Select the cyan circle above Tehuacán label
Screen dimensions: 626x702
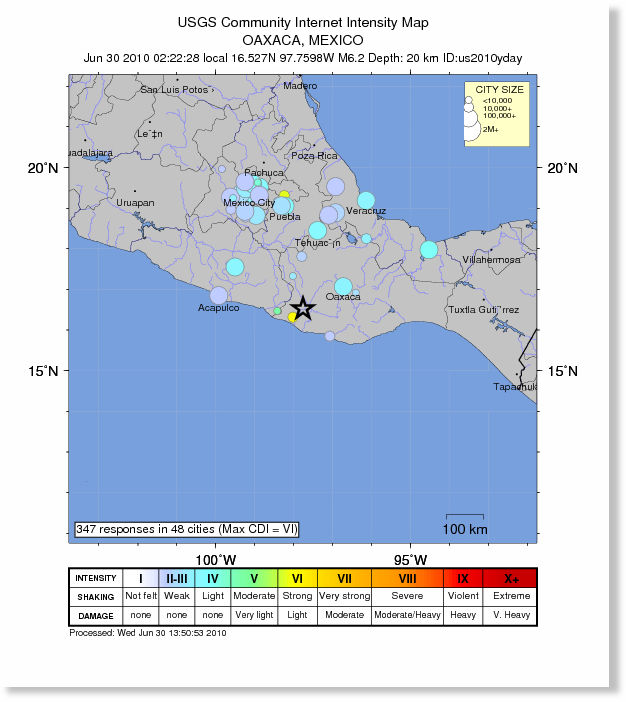point(317,230)
